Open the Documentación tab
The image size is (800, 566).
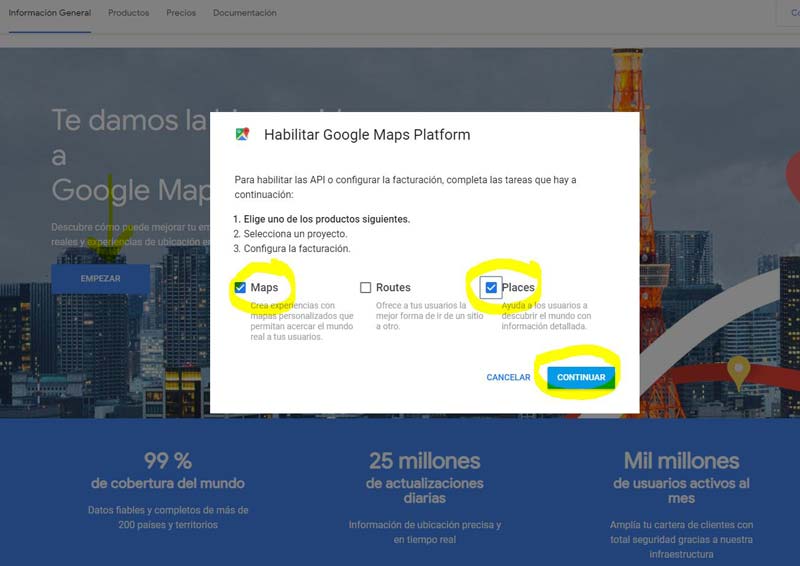(x=245, y=13)
